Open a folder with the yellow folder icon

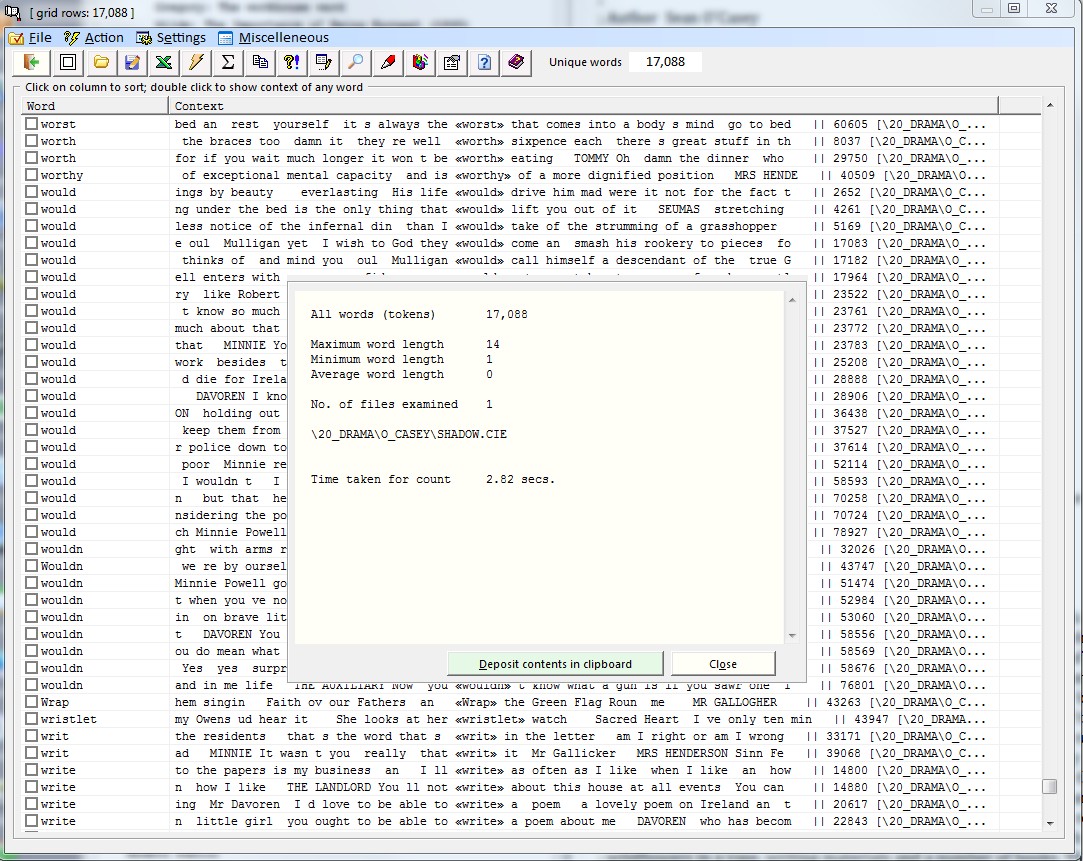[100, 62]
